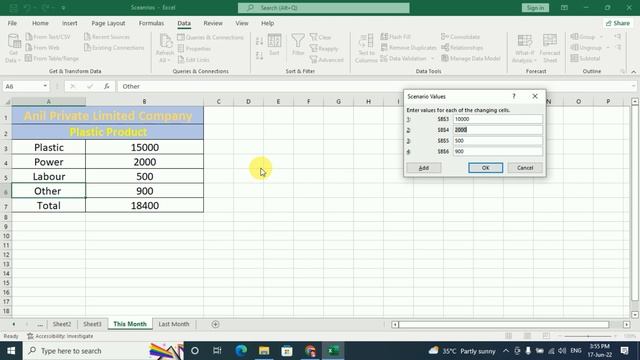Image resolution: width=640 pixels, height=360 pixels.
Task: Switch to the Insert tab
Action: (70, 23)
